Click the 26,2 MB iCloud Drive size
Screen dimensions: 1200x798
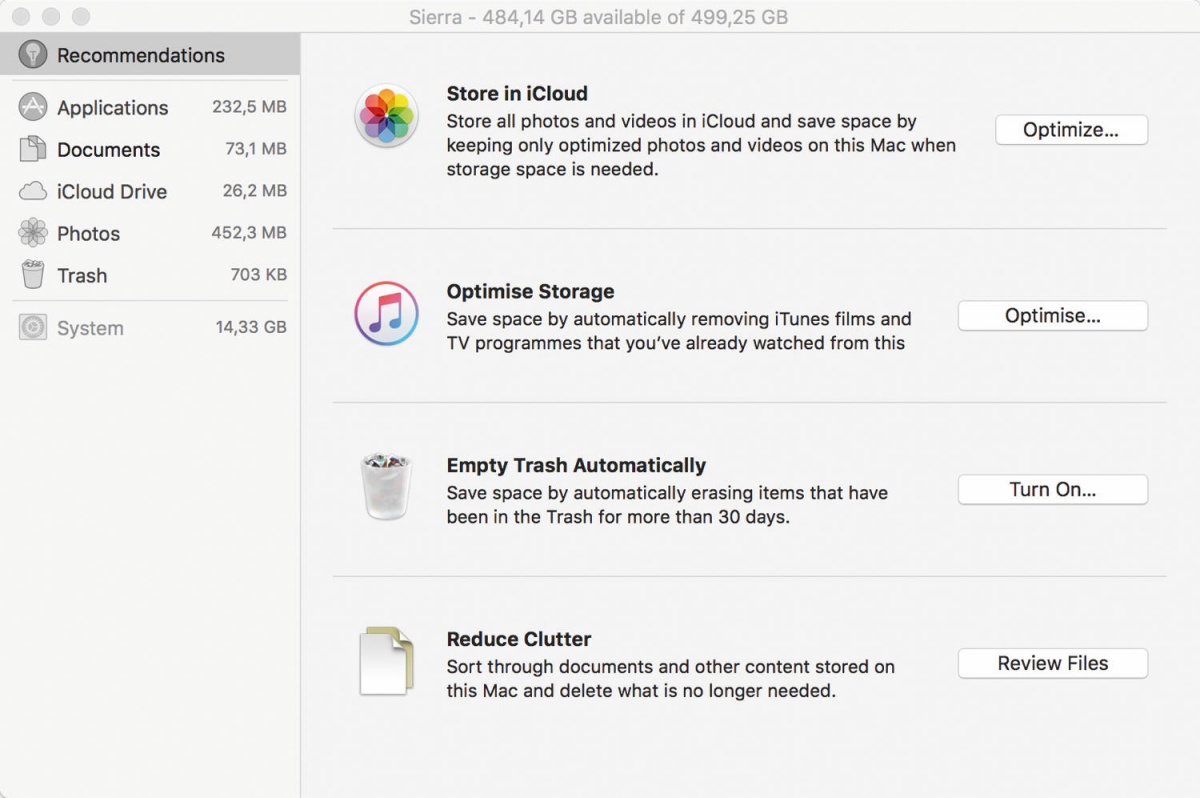255,190
